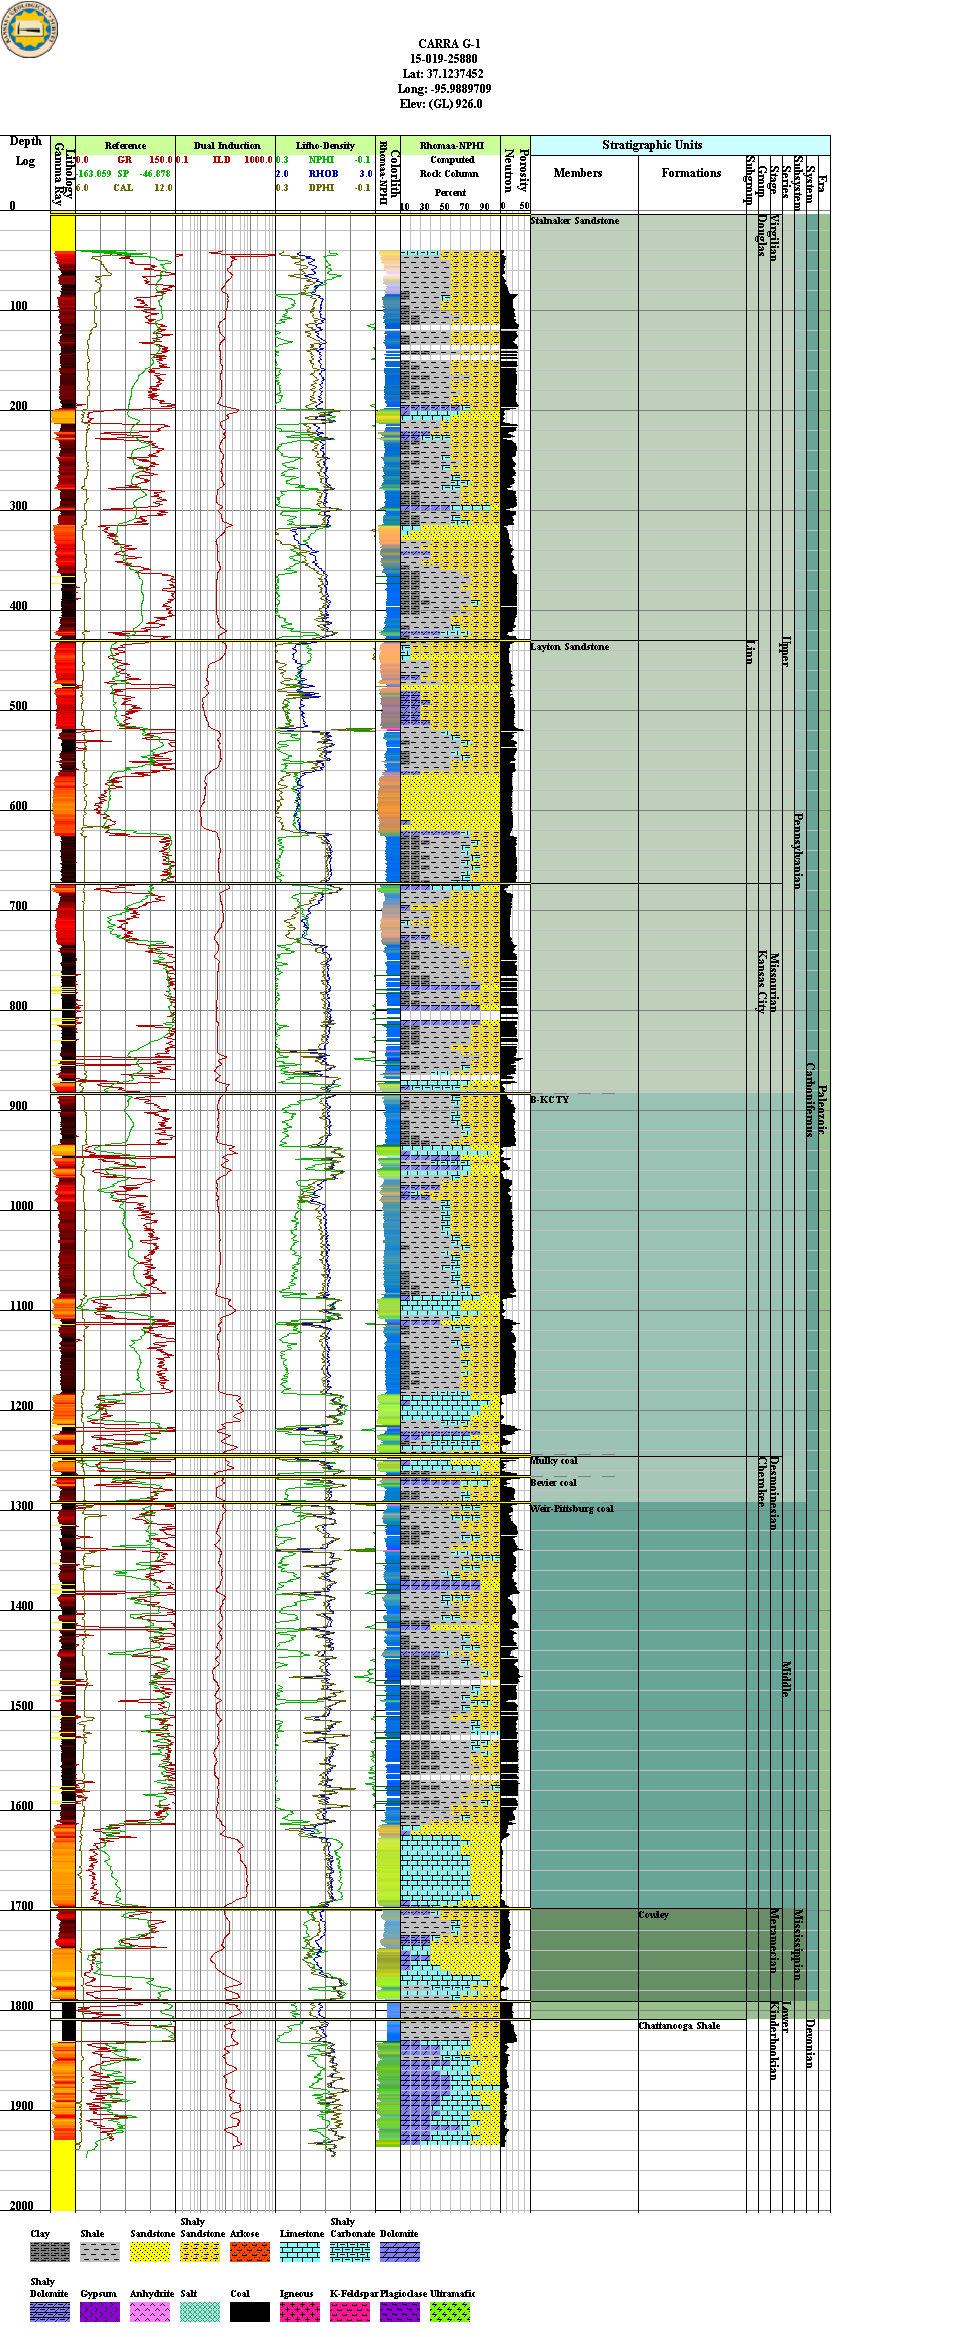Click the blue RHOB curve label
Viewport: 980px width, 2337px height.
pos(323,173)
